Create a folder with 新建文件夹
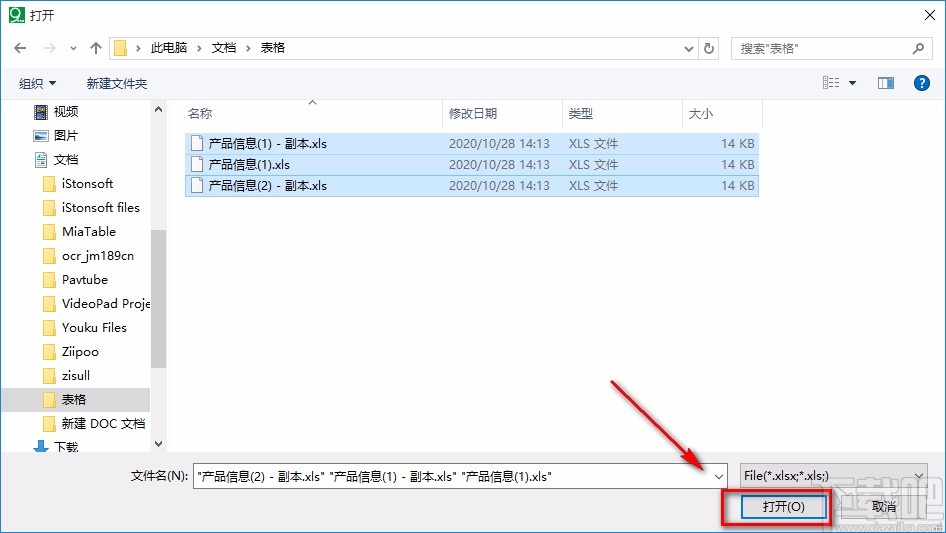This screenshot has height=533, width=946. tap(116, 83)
